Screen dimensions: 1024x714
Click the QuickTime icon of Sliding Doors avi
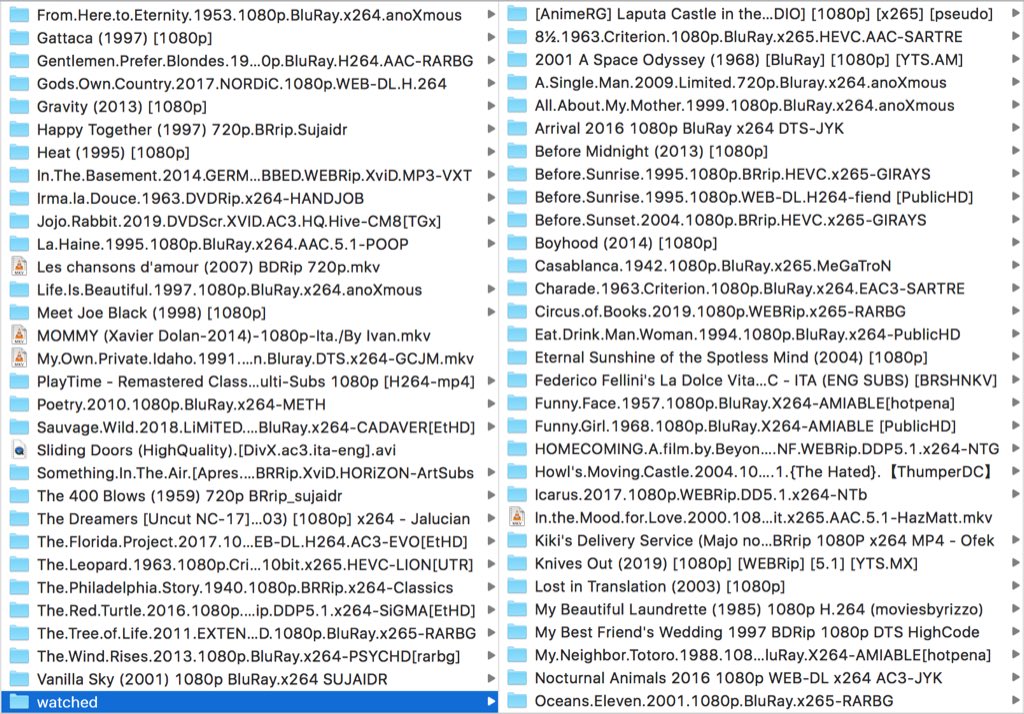click(x=20, y=450)
